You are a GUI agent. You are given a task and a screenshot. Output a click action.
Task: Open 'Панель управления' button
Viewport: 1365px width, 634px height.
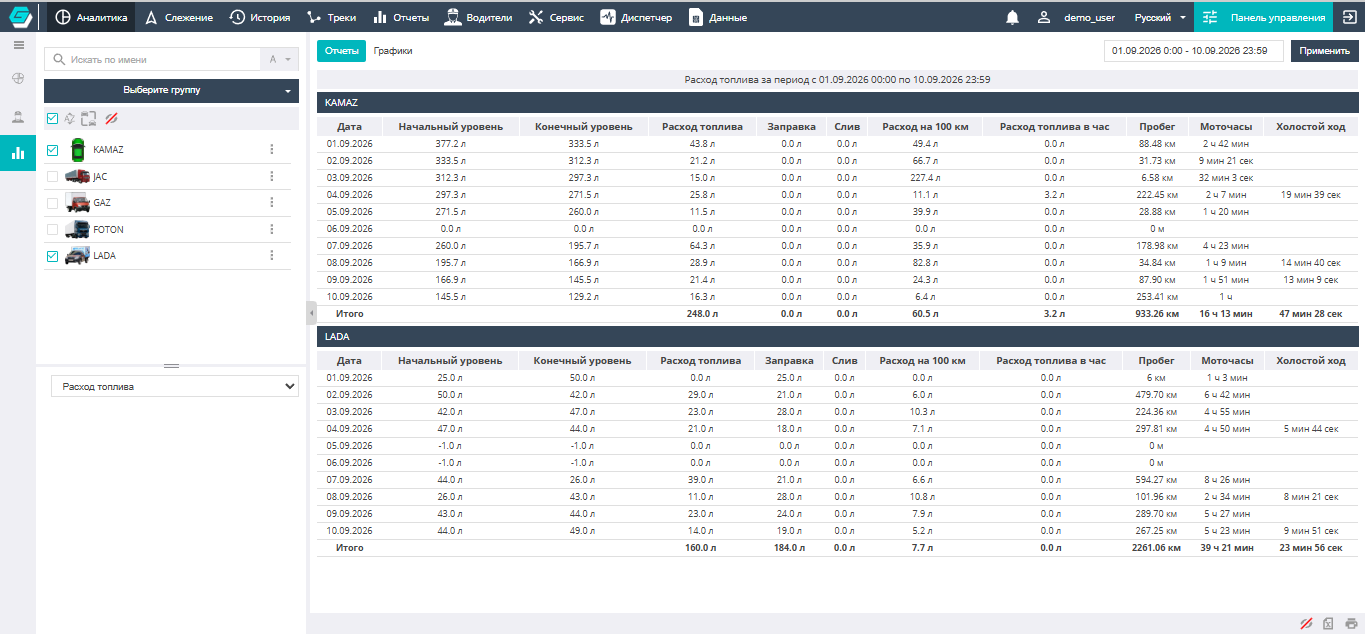[1262, 17]
